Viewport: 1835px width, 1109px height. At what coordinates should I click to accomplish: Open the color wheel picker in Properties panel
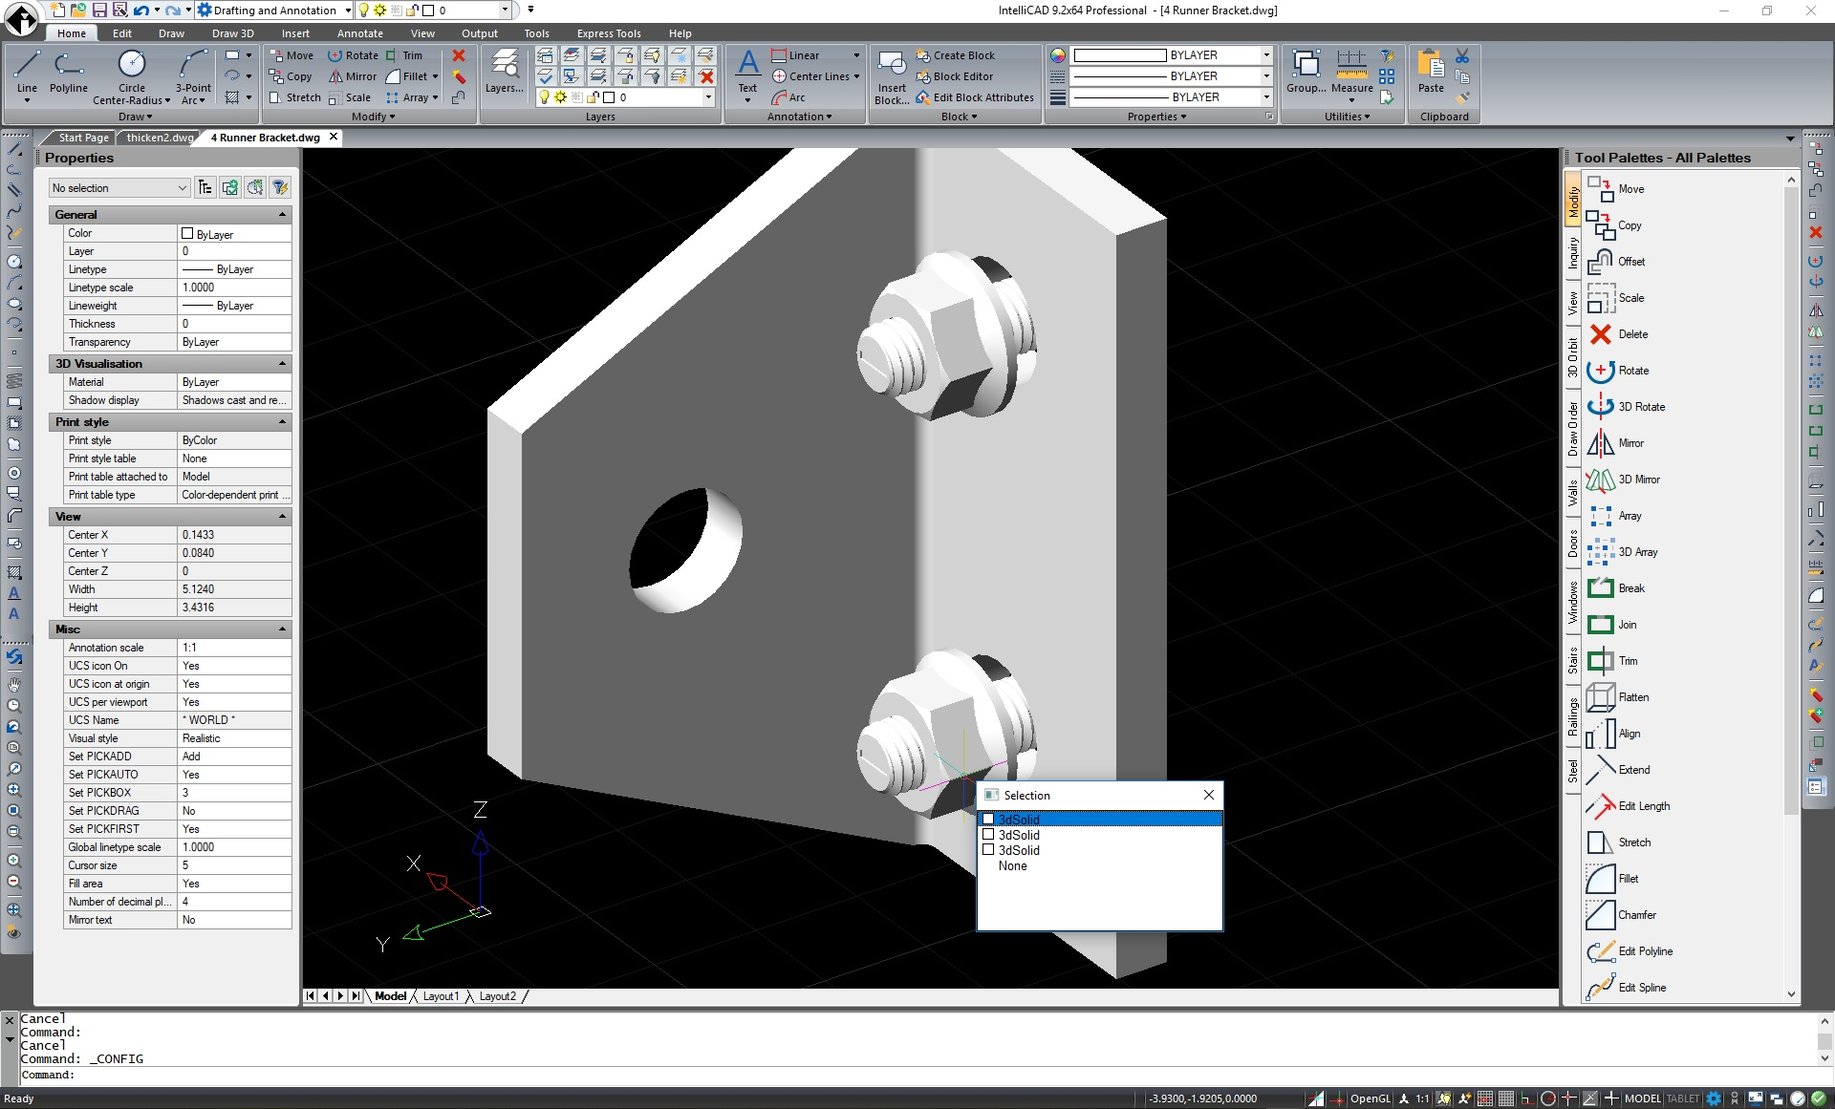pyautogui.click(x=1057, y=55)
